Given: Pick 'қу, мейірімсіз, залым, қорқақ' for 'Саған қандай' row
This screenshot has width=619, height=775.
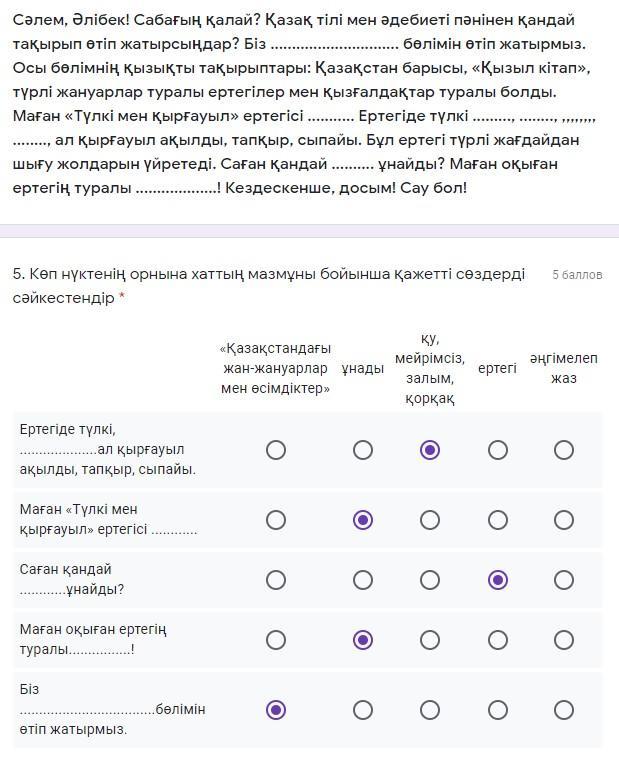Looking at the screenshot, I should tap(430, 580).
